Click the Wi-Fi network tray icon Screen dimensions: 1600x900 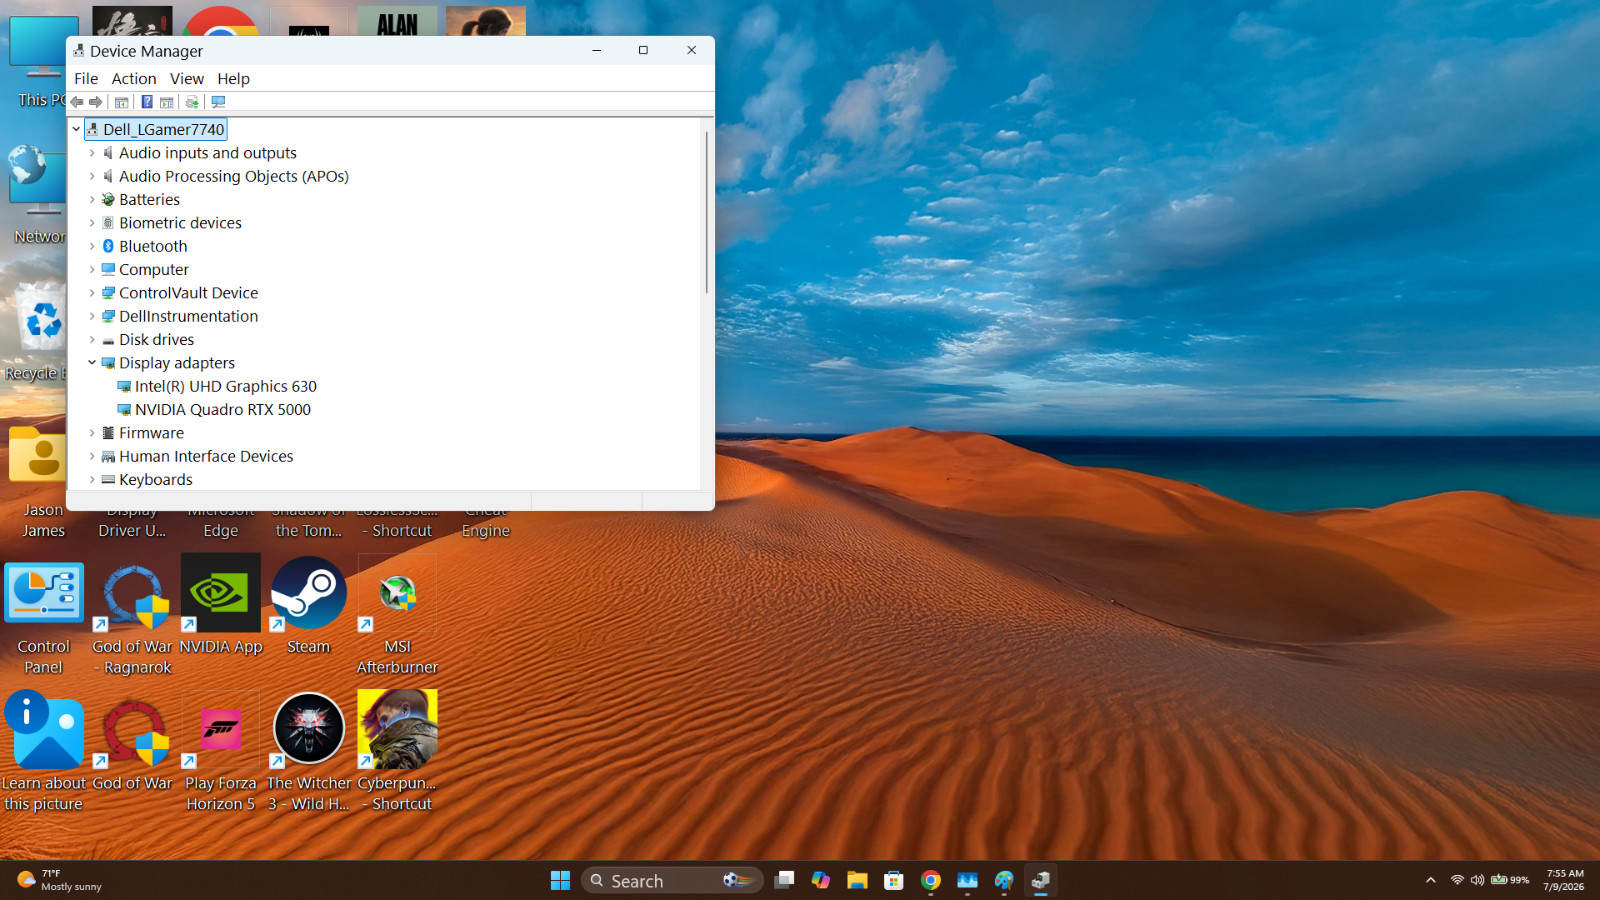[1457, 880]
